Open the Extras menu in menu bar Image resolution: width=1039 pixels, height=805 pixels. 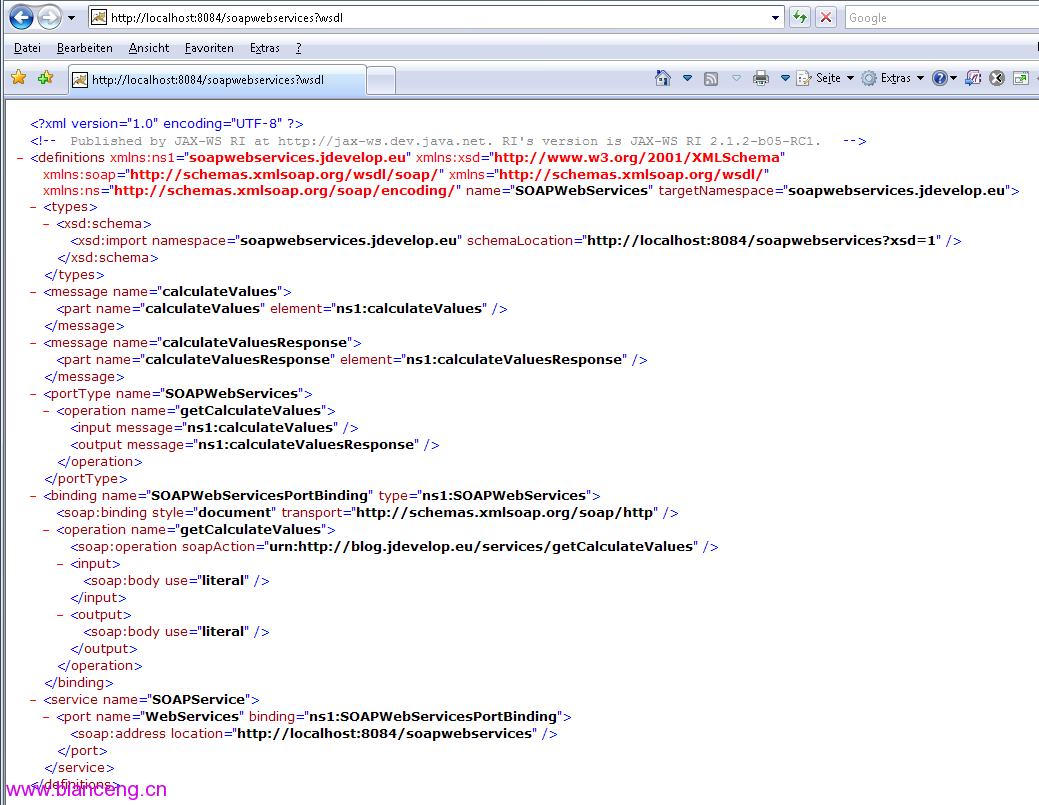264,48
